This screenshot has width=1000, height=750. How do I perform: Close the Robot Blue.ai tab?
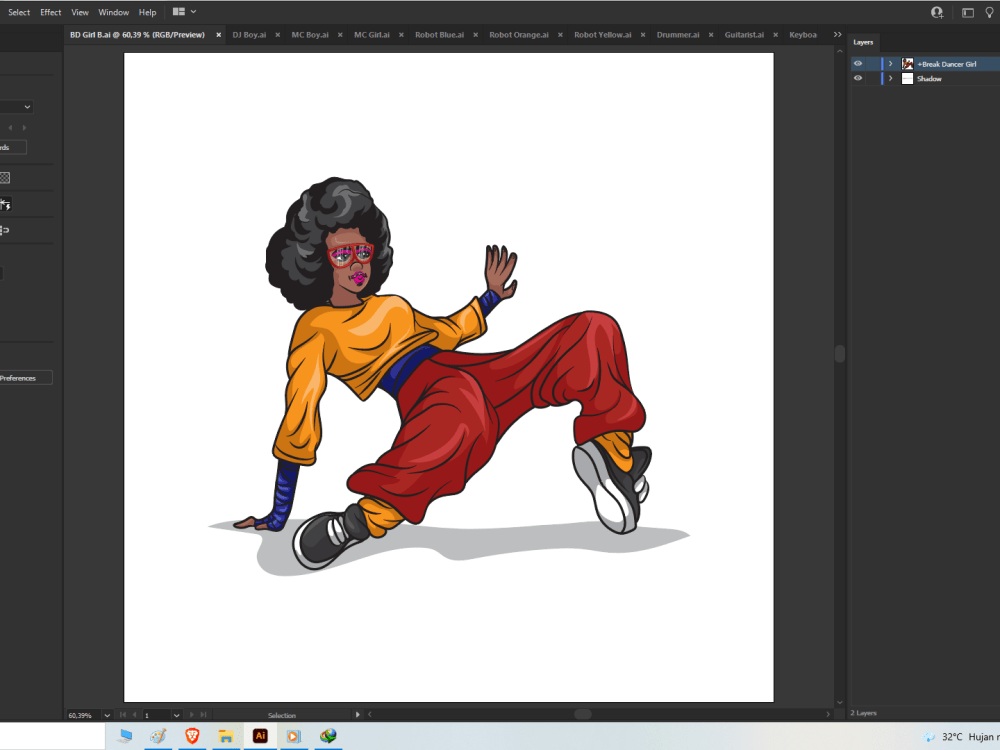click(476, 35)
